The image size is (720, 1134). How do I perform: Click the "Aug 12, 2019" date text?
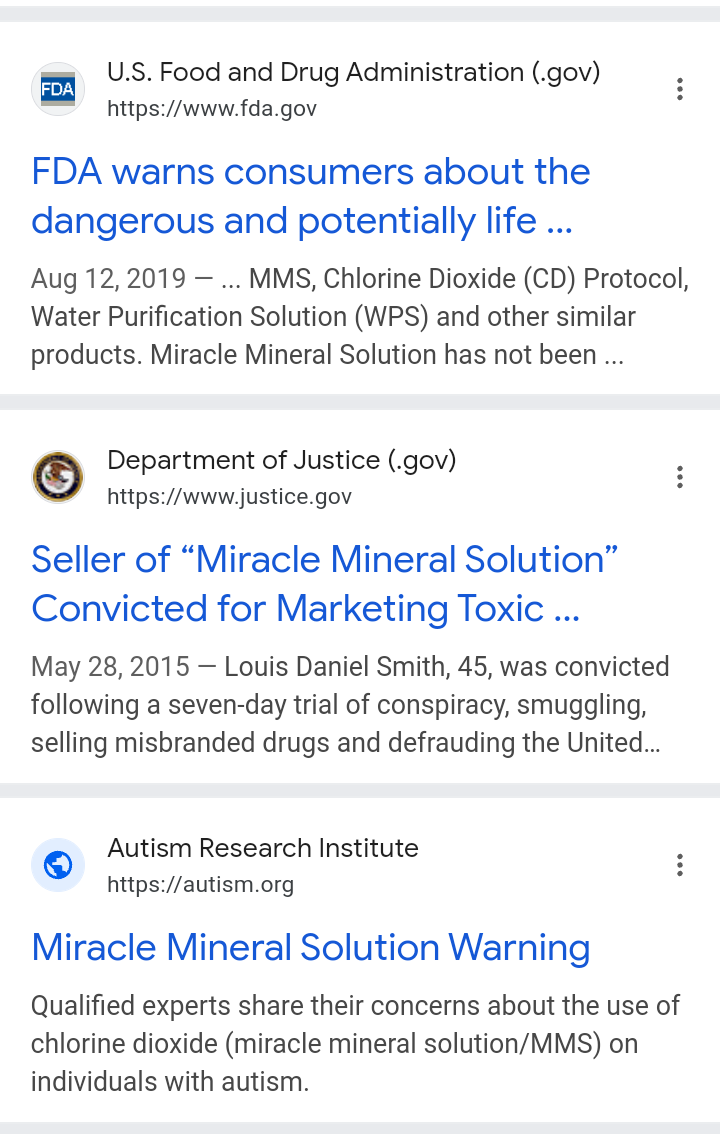tap(108, 279)
